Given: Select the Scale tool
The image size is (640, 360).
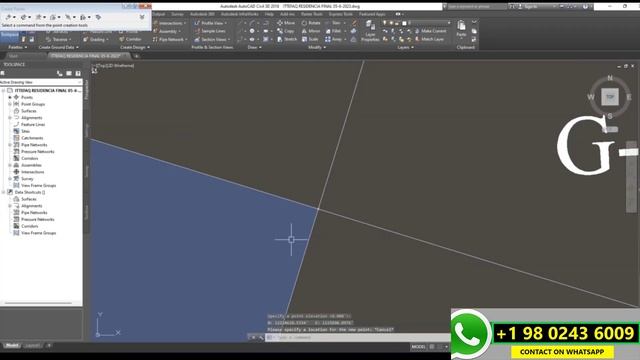Looking at the screenshot, I should [310, 39].
